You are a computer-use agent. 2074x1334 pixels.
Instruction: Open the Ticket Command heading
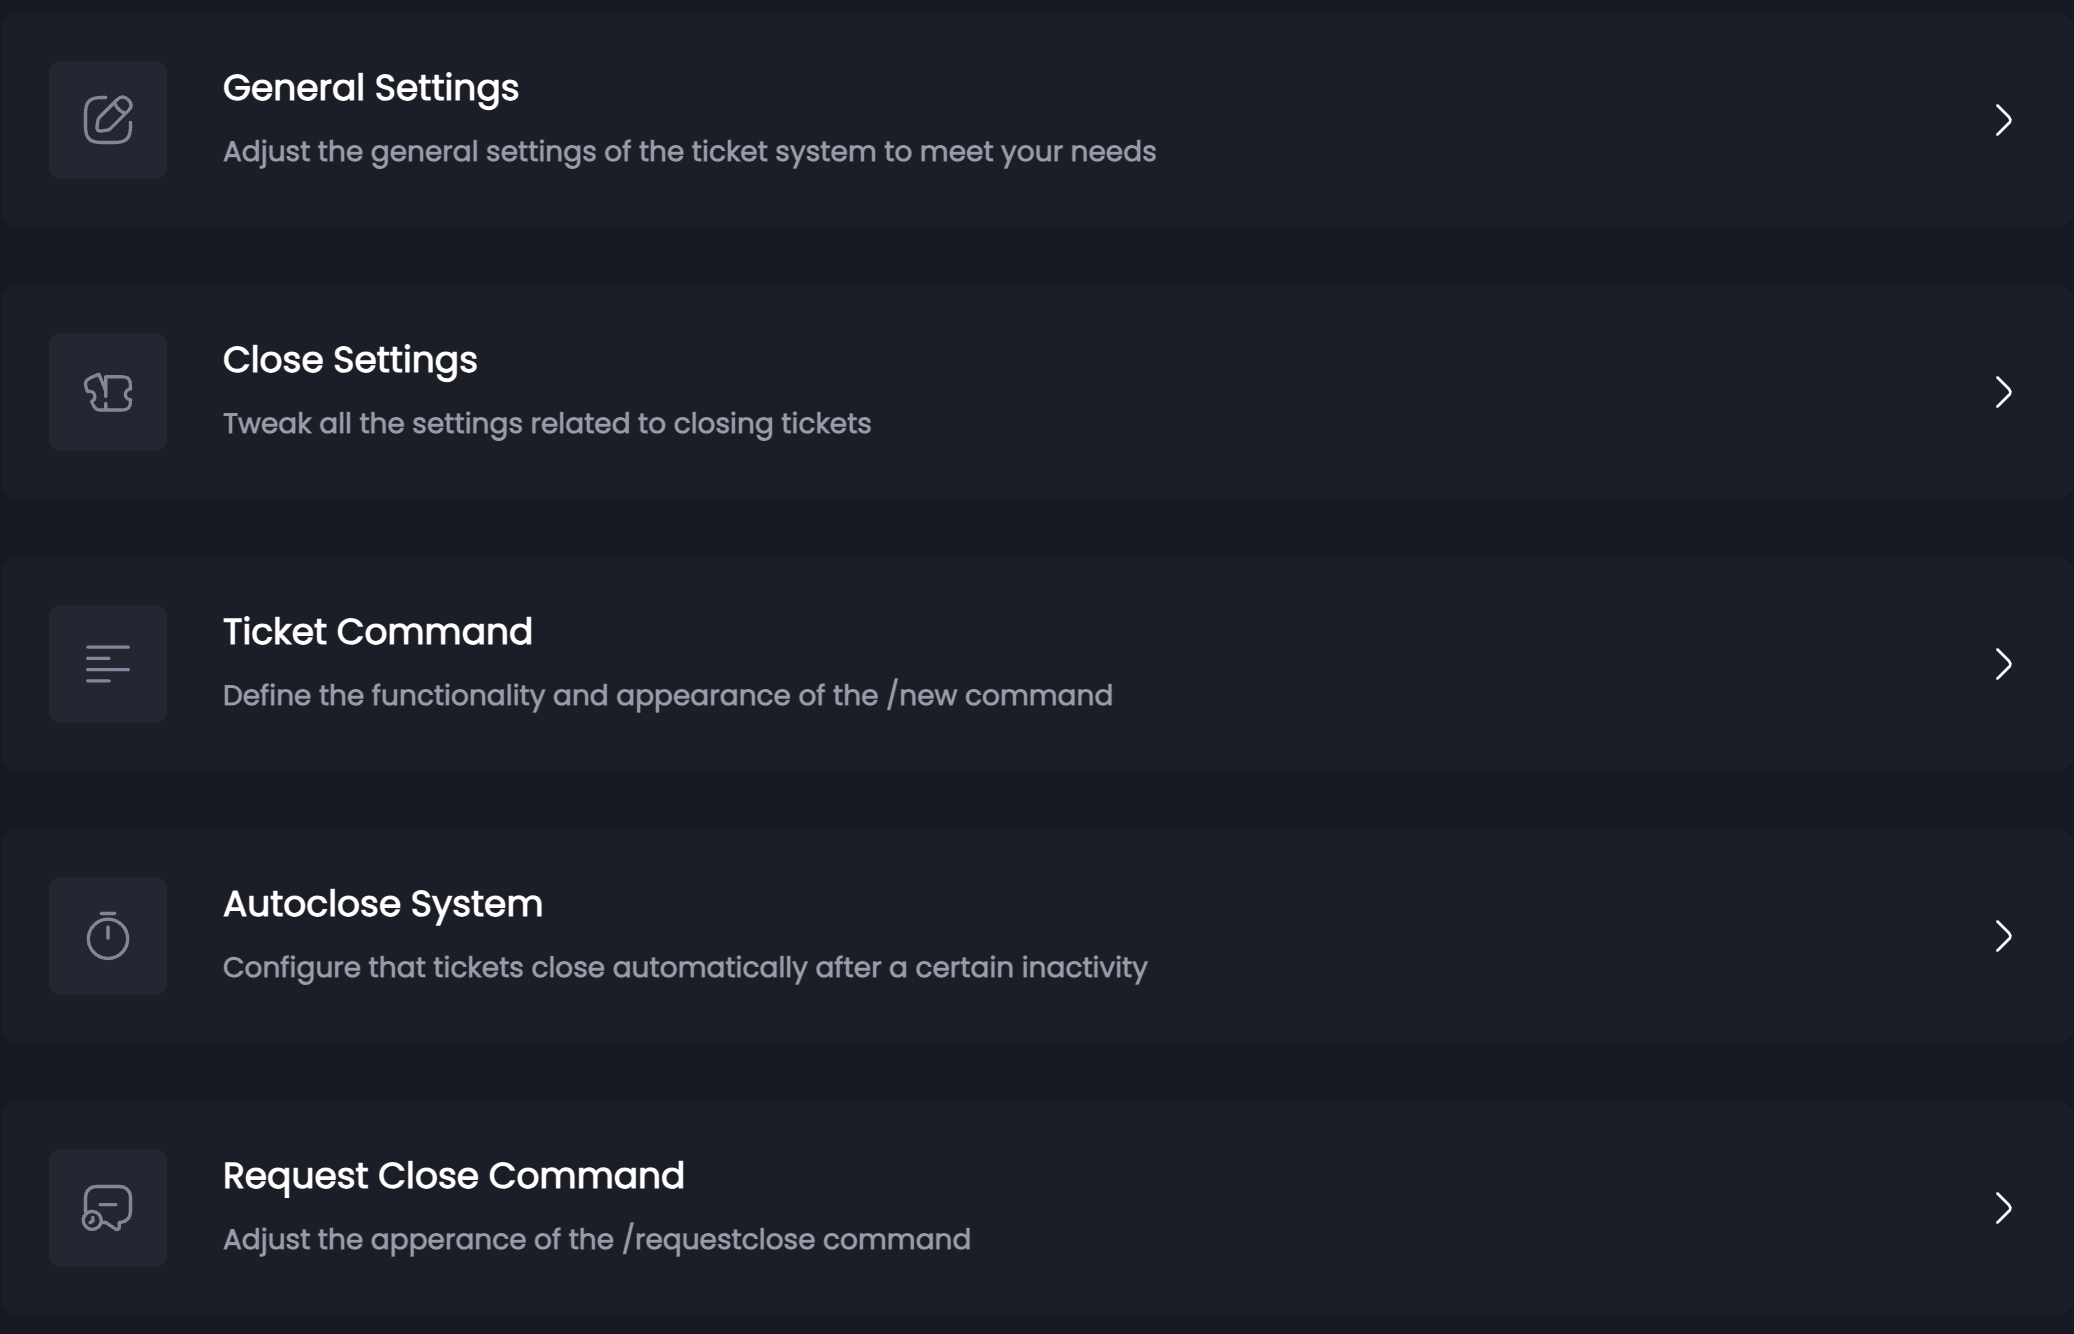[x=377, y=632]
